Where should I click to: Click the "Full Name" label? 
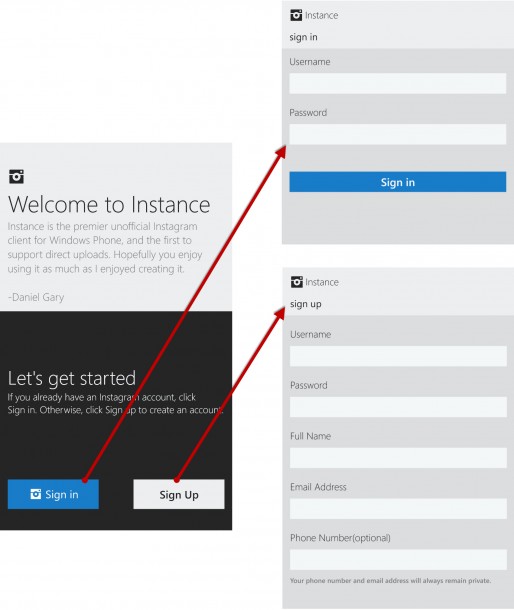point(311,436)
